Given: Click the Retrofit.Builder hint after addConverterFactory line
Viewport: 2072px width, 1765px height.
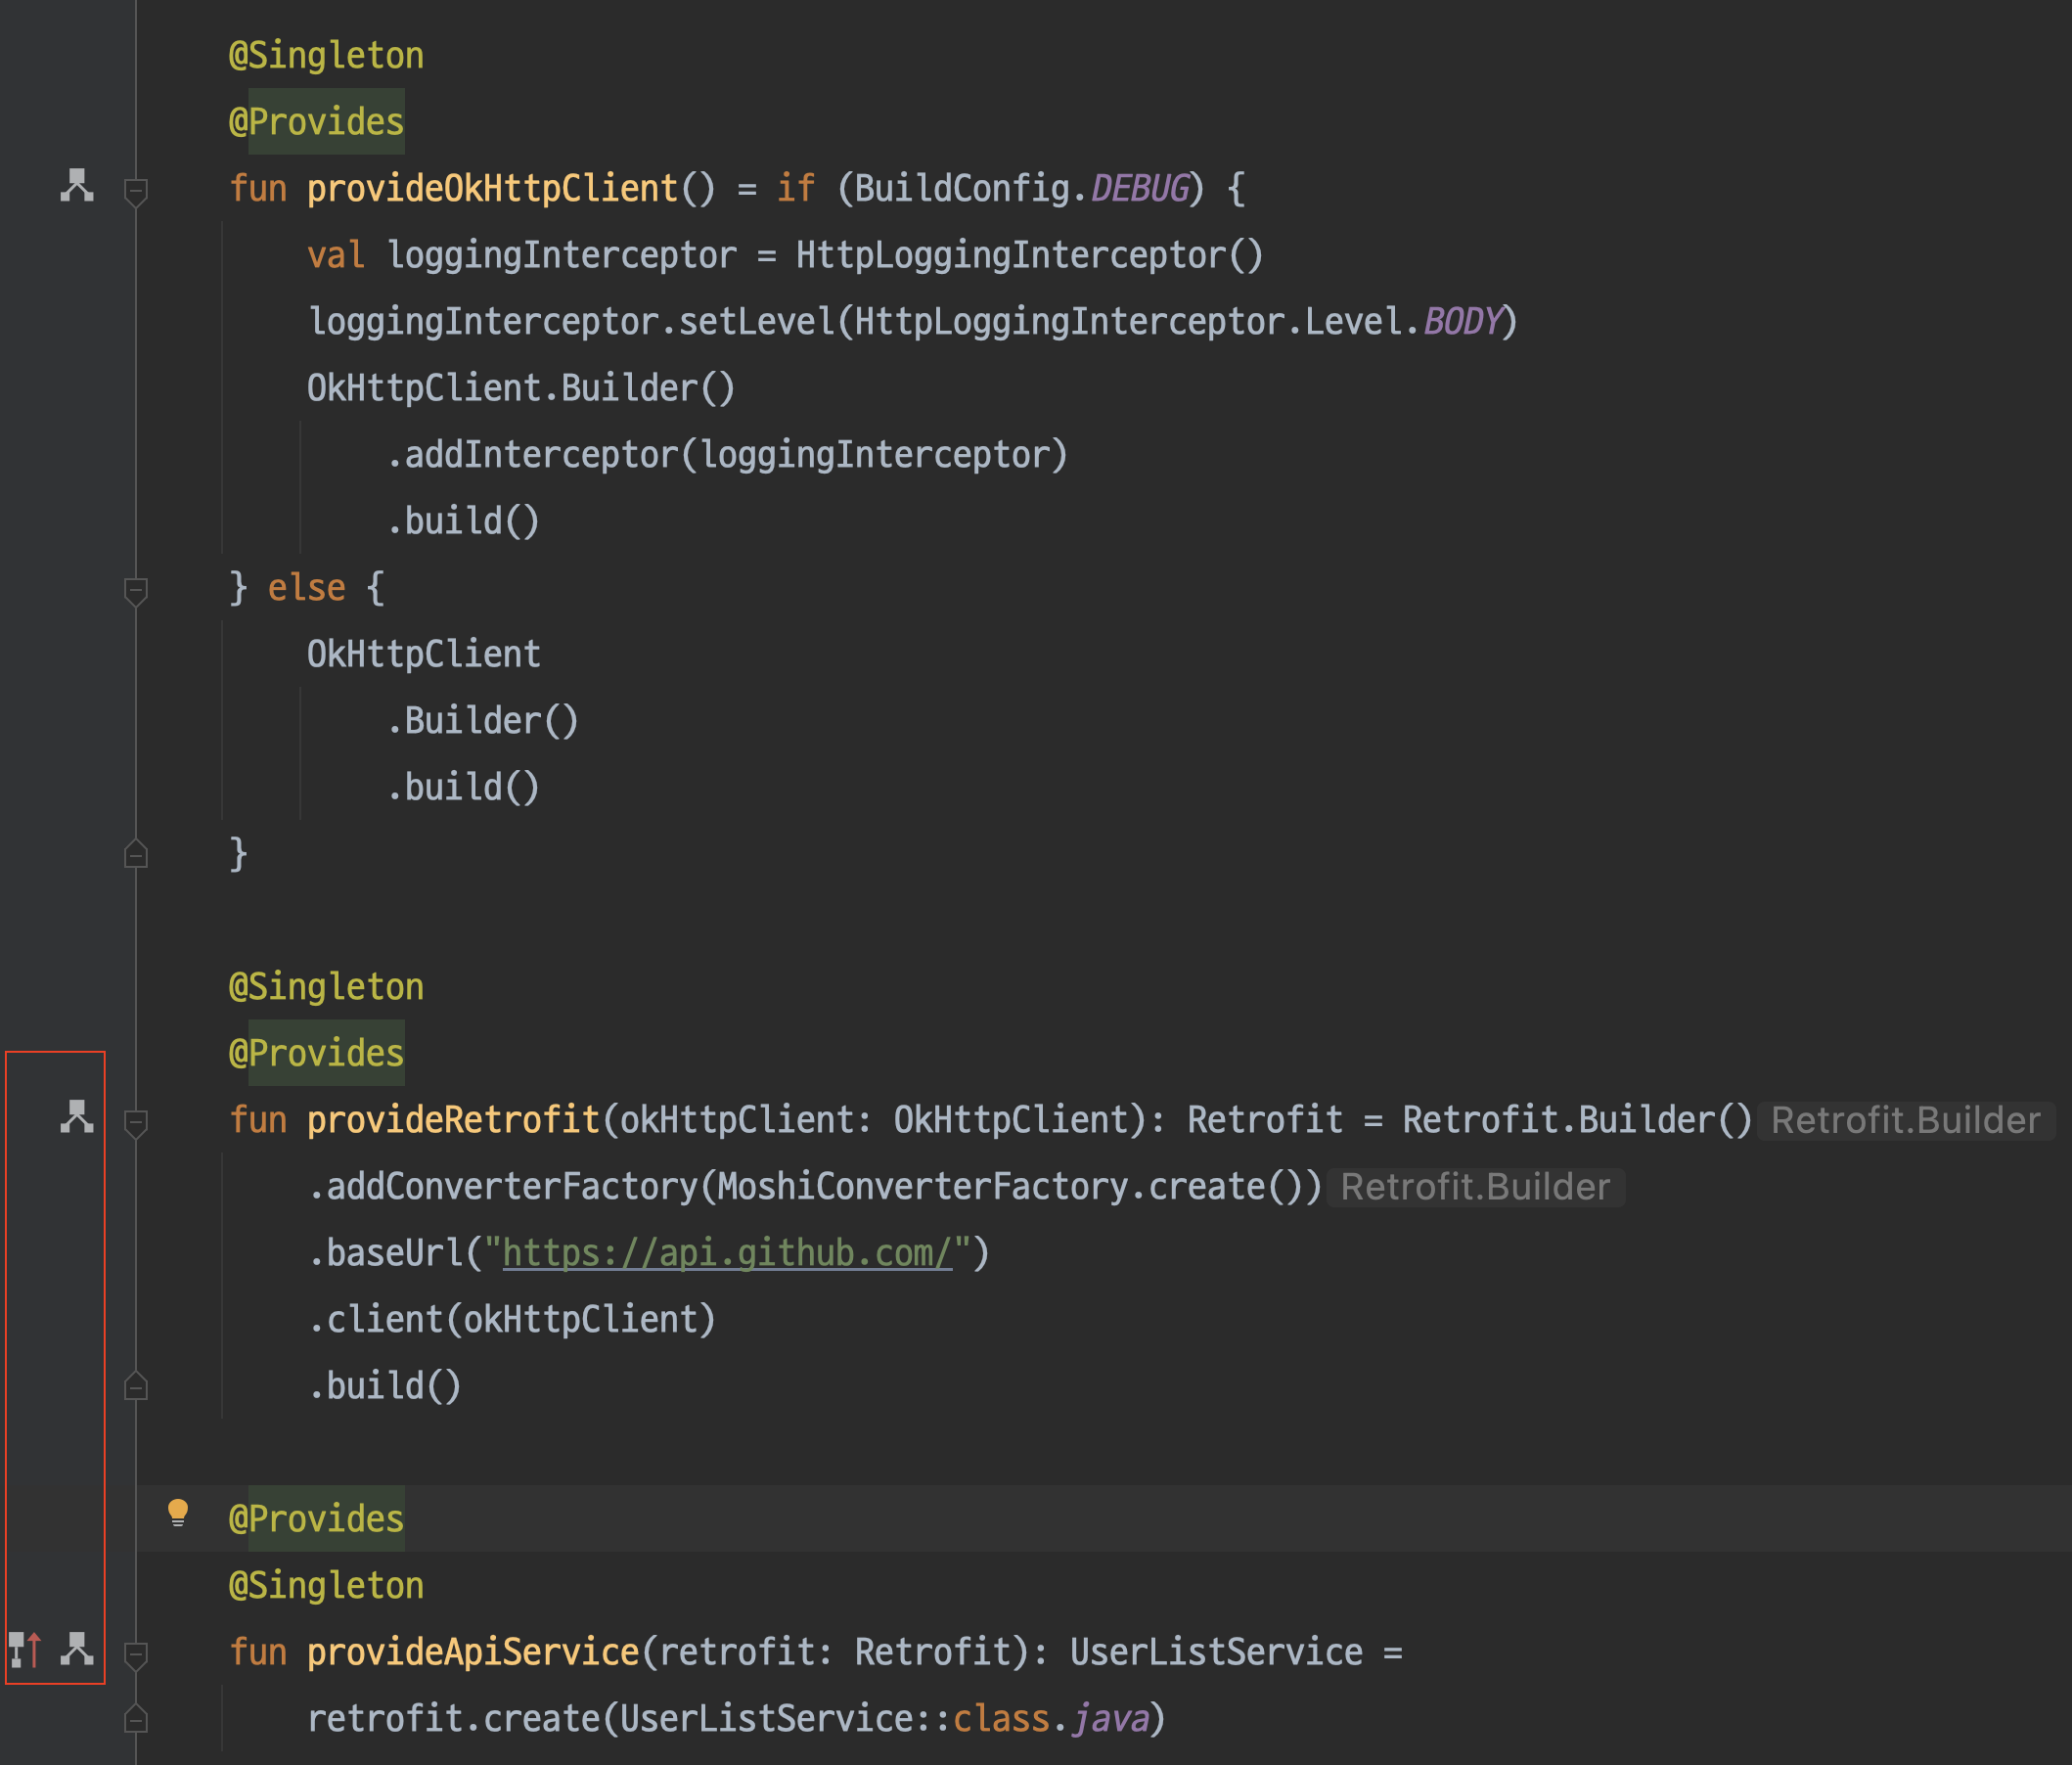Looking at the screenshot, I should pyautogui.click(x=1475, y=1187).
